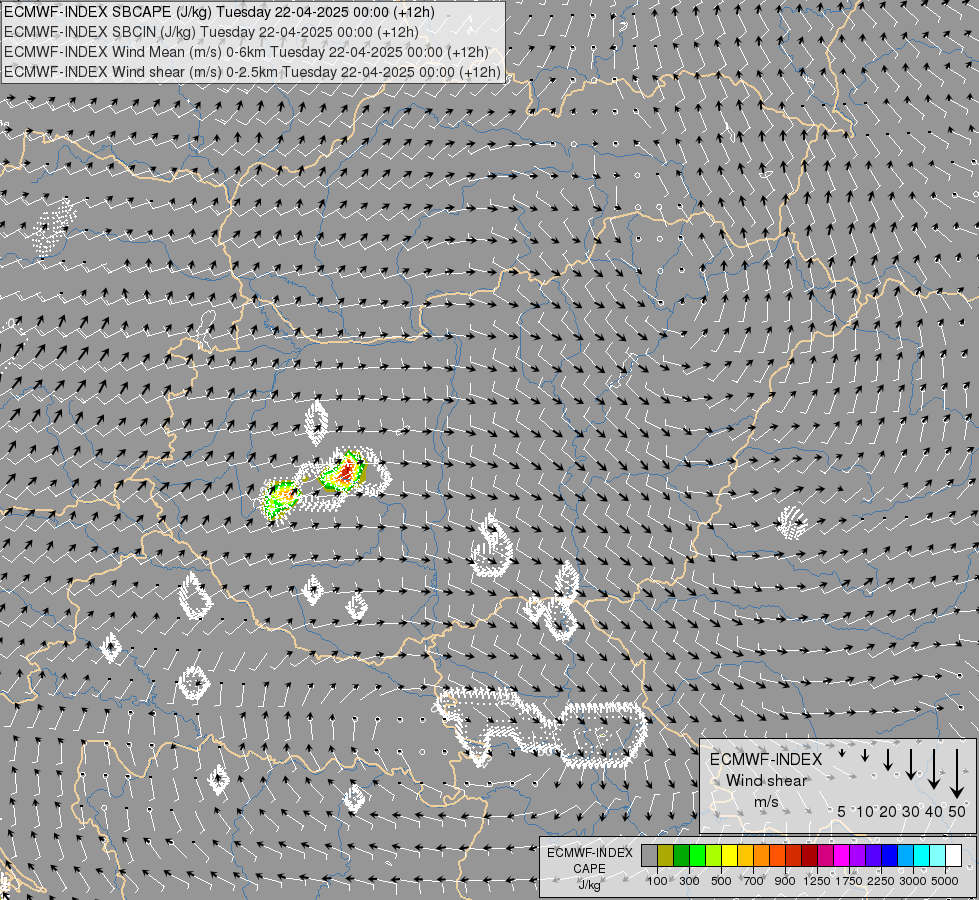This screenshot has width=979, height=900.
Task: Click the gray CAPE legend swatch
Action: [649, 855]
